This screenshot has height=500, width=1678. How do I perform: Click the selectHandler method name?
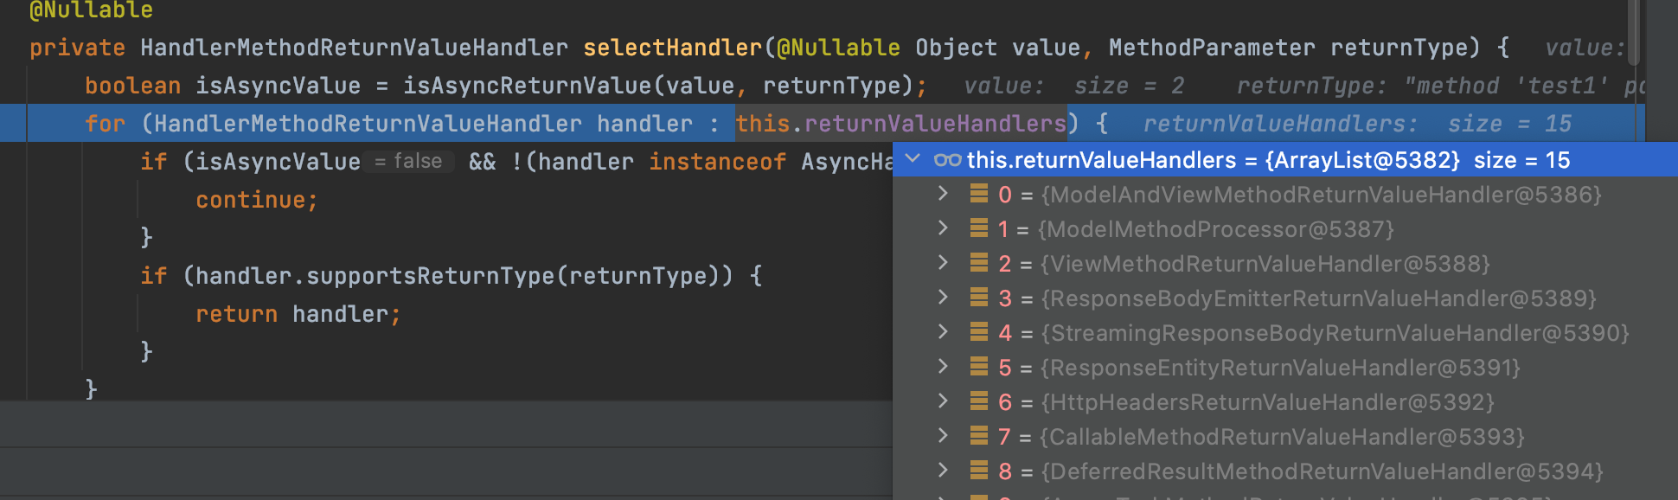(672, 48)
